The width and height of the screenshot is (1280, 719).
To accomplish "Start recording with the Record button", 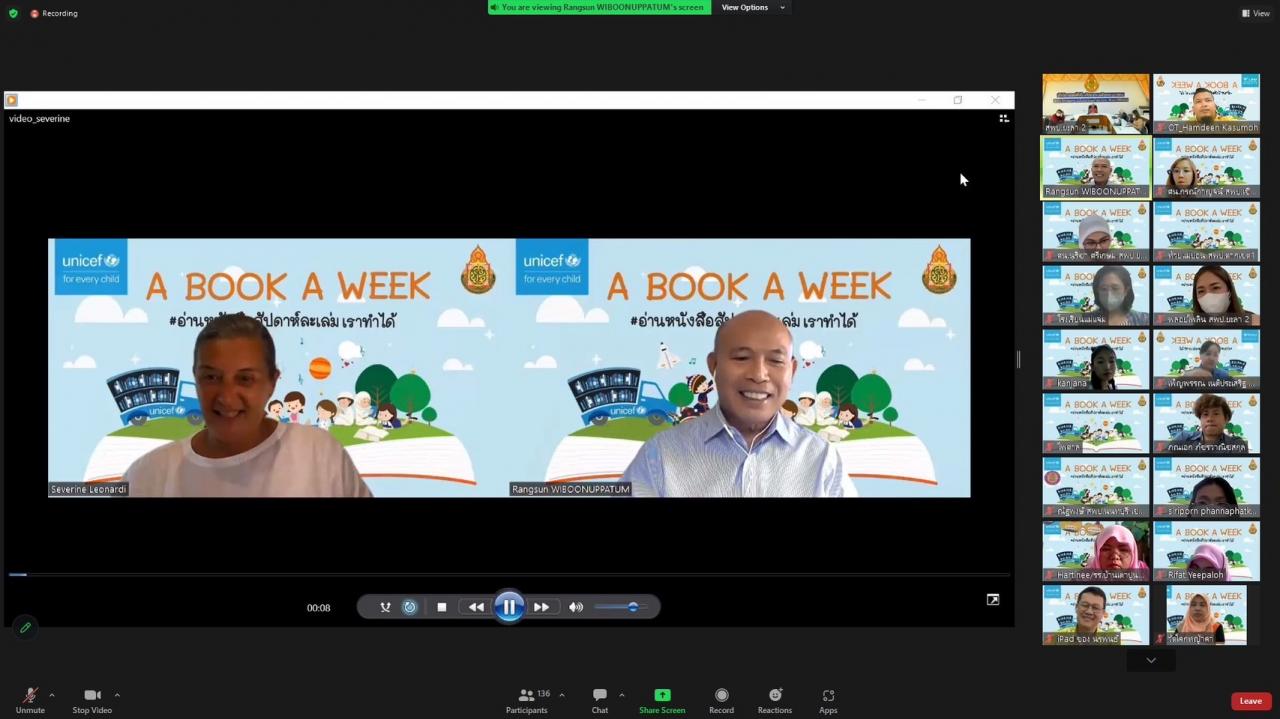I will [721, 700].
